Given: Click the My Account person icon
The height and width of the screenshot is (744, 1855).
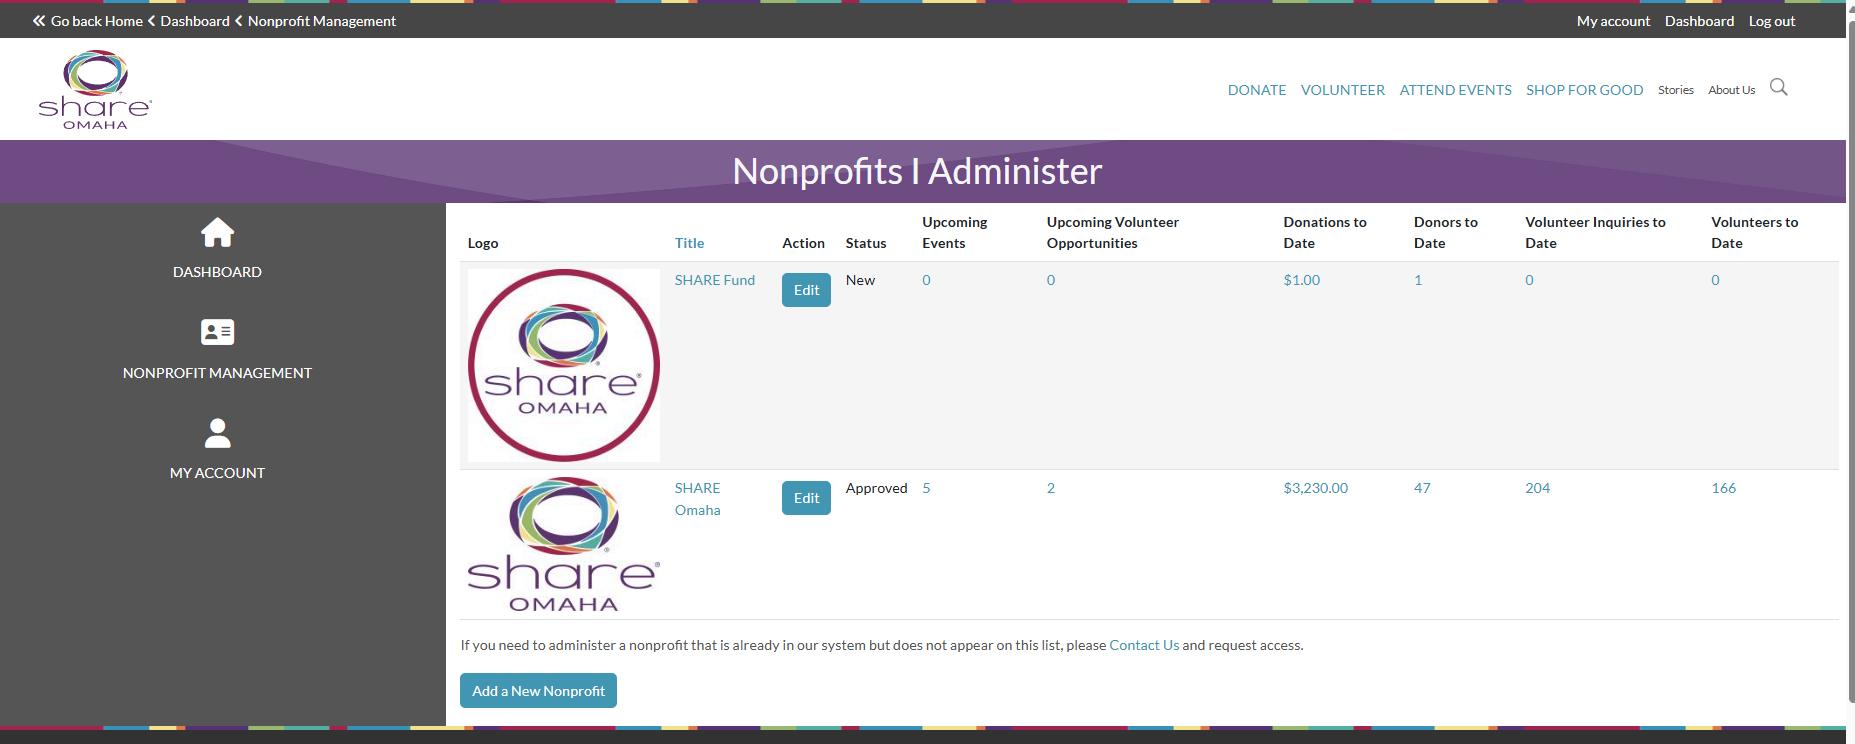Looking at the screenshot, I should click(x=217, y=433).
